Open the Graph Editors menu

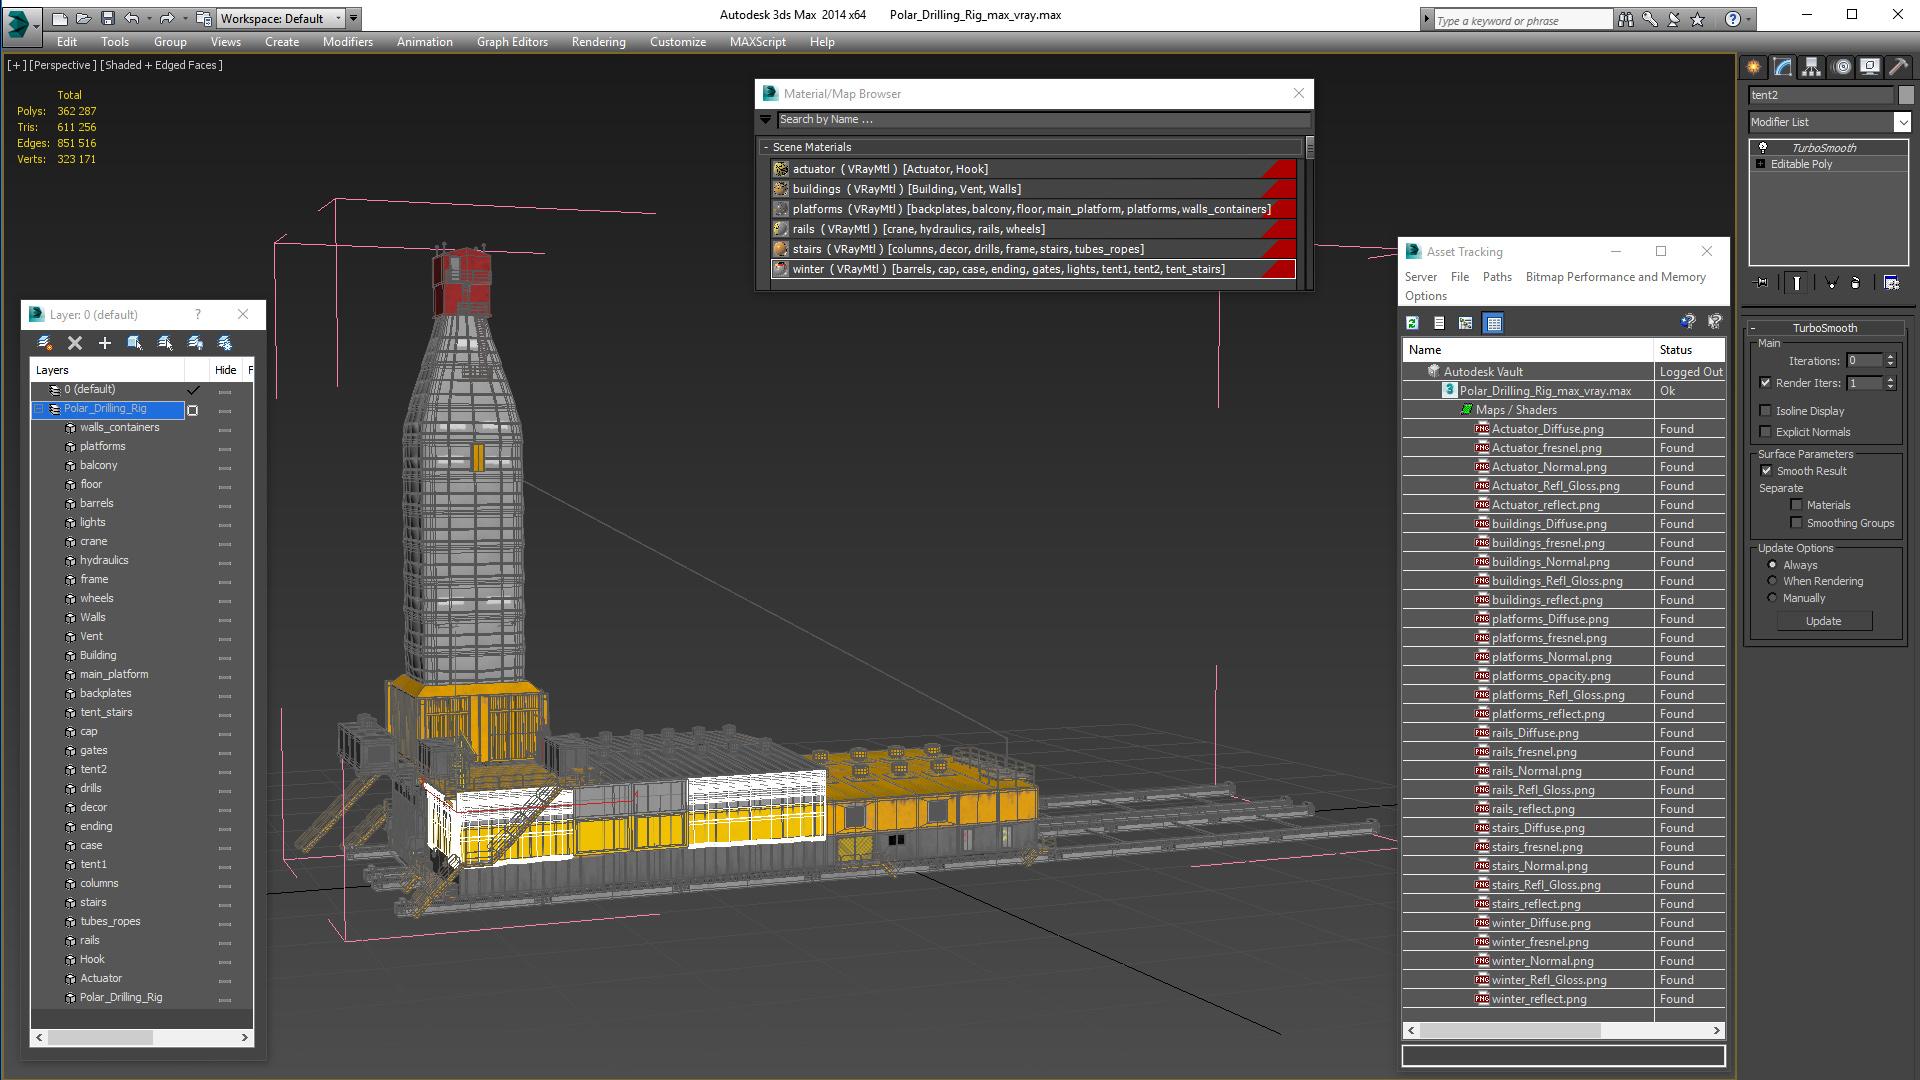512,42
